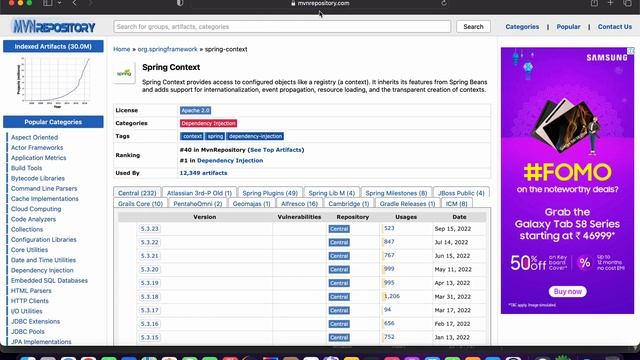The image size is (640, 360).
Task: Open the JDBC Pools category
Action: [27, 332]
